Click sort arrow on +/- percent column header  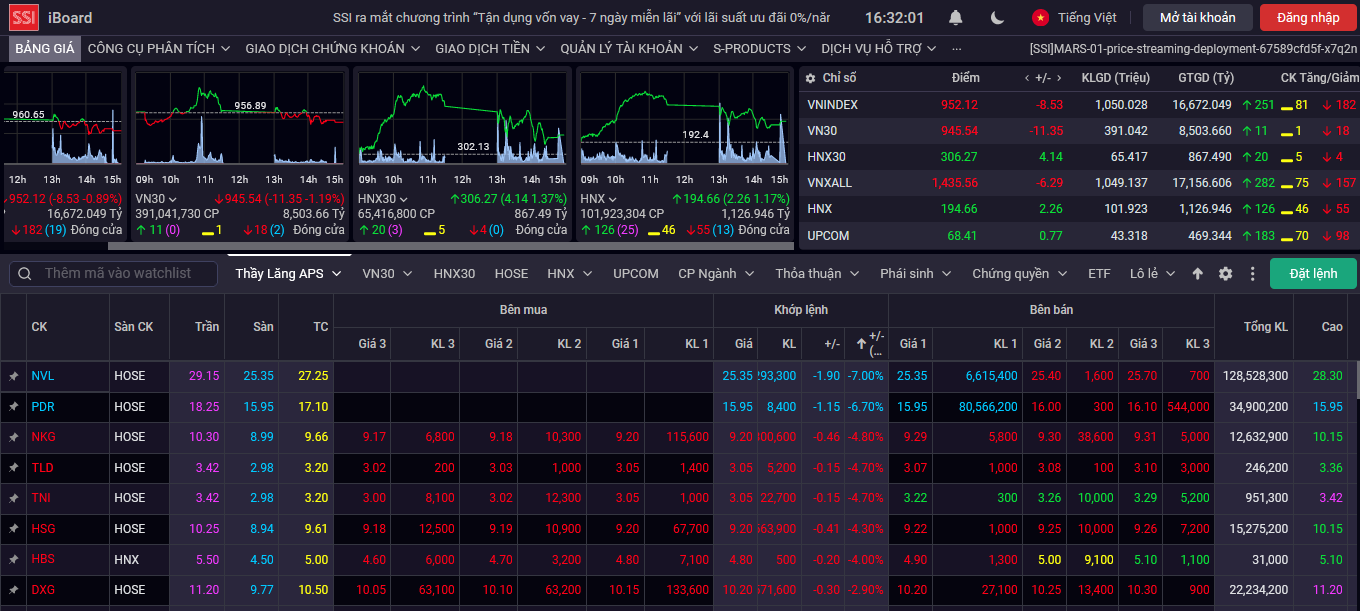pyautogui.click(x=861, y=344)
